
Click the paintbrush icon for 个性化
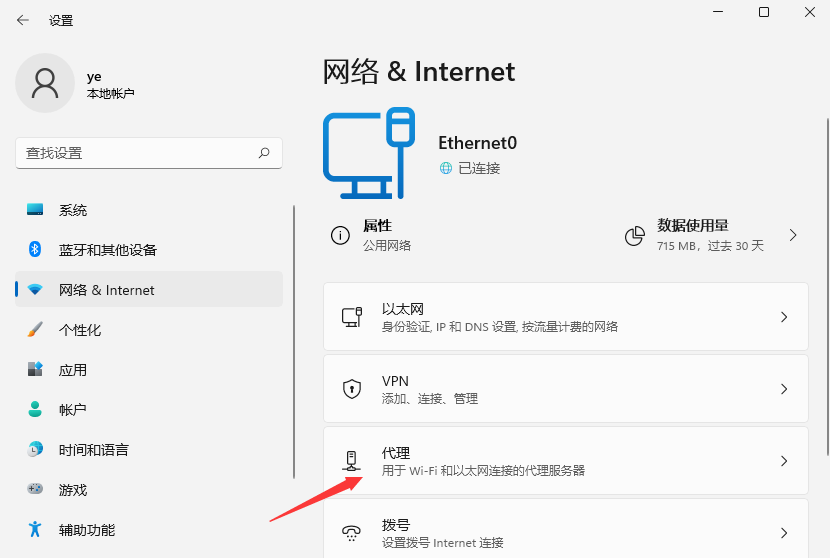point(35,329)
